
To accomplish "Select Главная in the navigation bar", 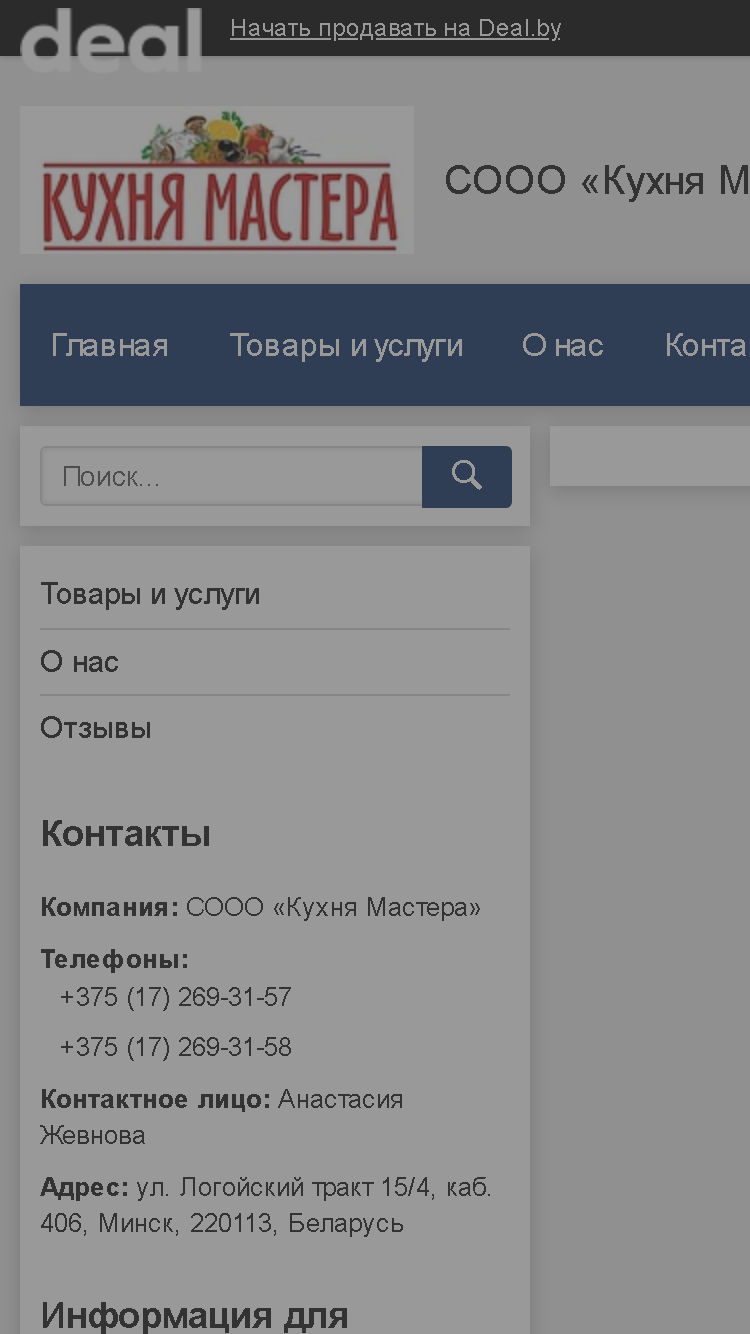I will 109,345.
